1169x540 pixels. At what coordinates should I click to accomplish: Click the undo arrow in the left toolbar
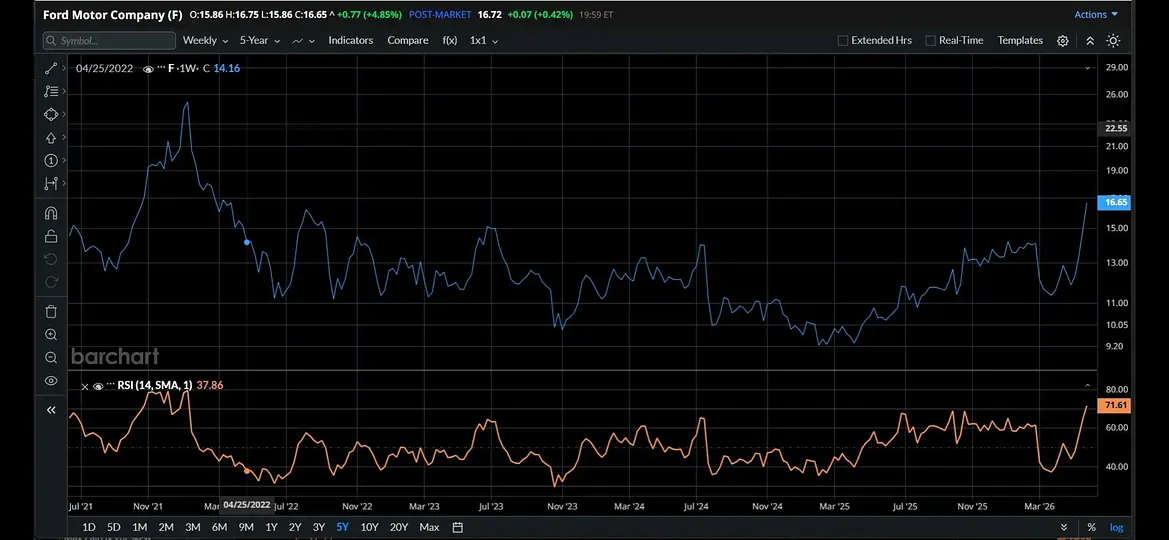tap(51, 259)
